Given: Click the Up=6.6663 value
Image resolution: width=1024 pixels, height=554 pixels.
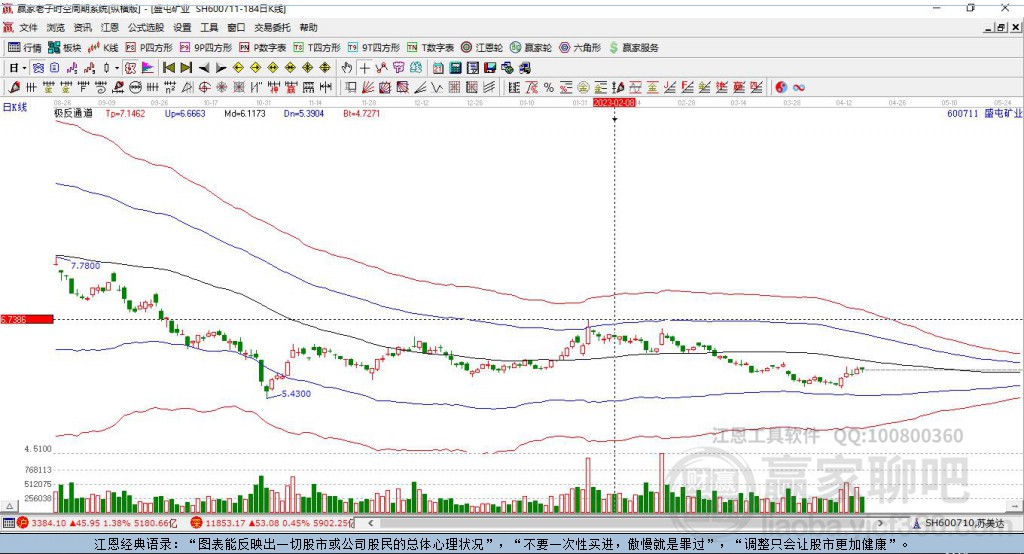Looking at the screenshot, I should tap(185, 114).
